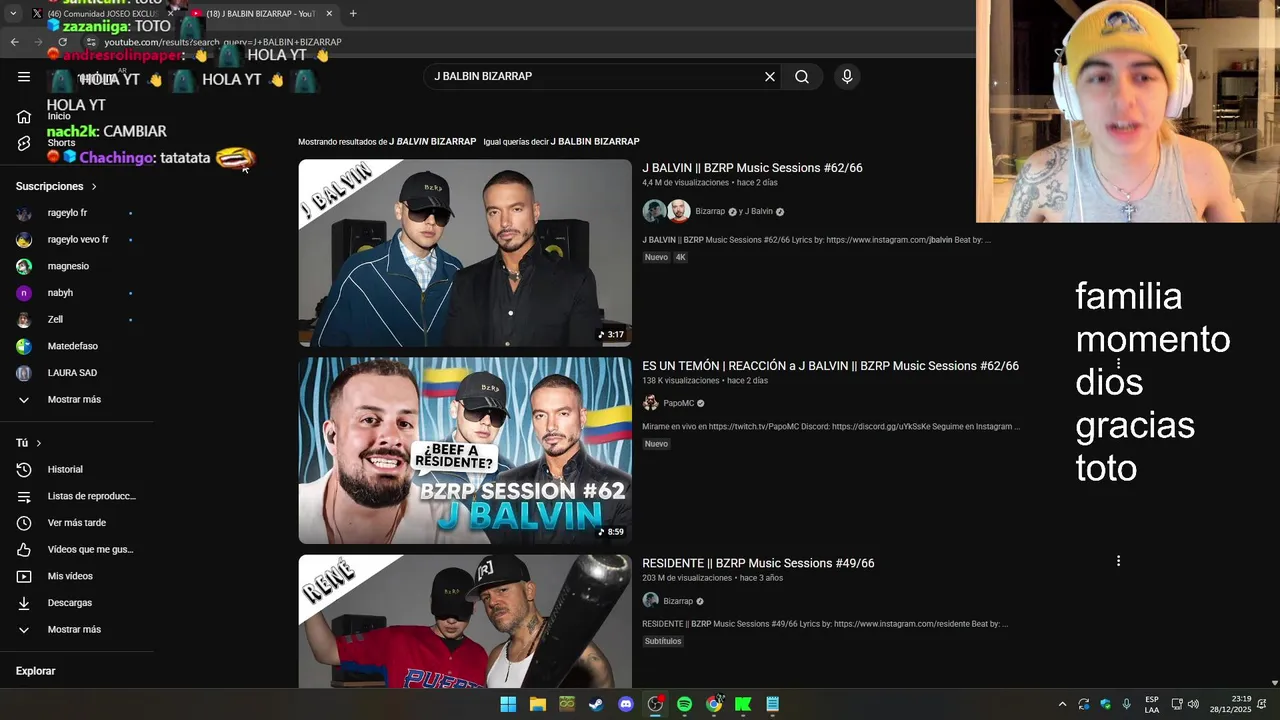
Task: Click the browser forward arrow
Action: click(x=38, y=42)
